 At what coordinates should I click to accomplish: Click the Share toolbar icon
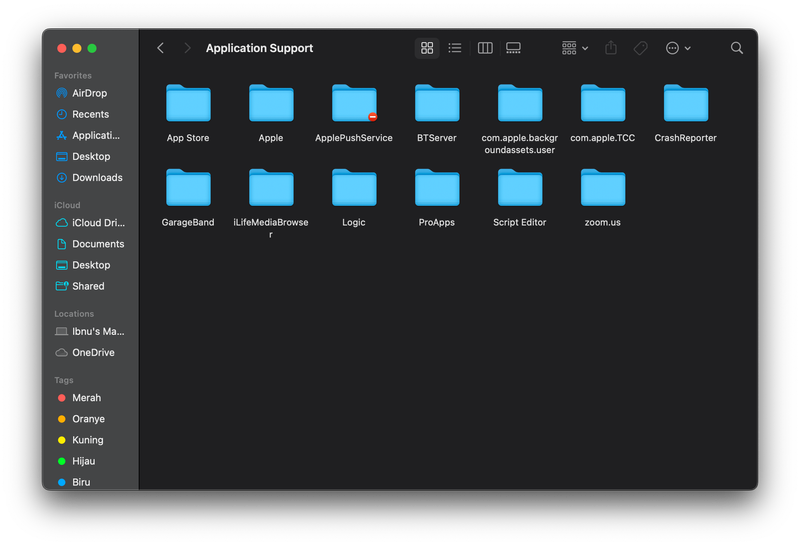(x=611, y=48)
